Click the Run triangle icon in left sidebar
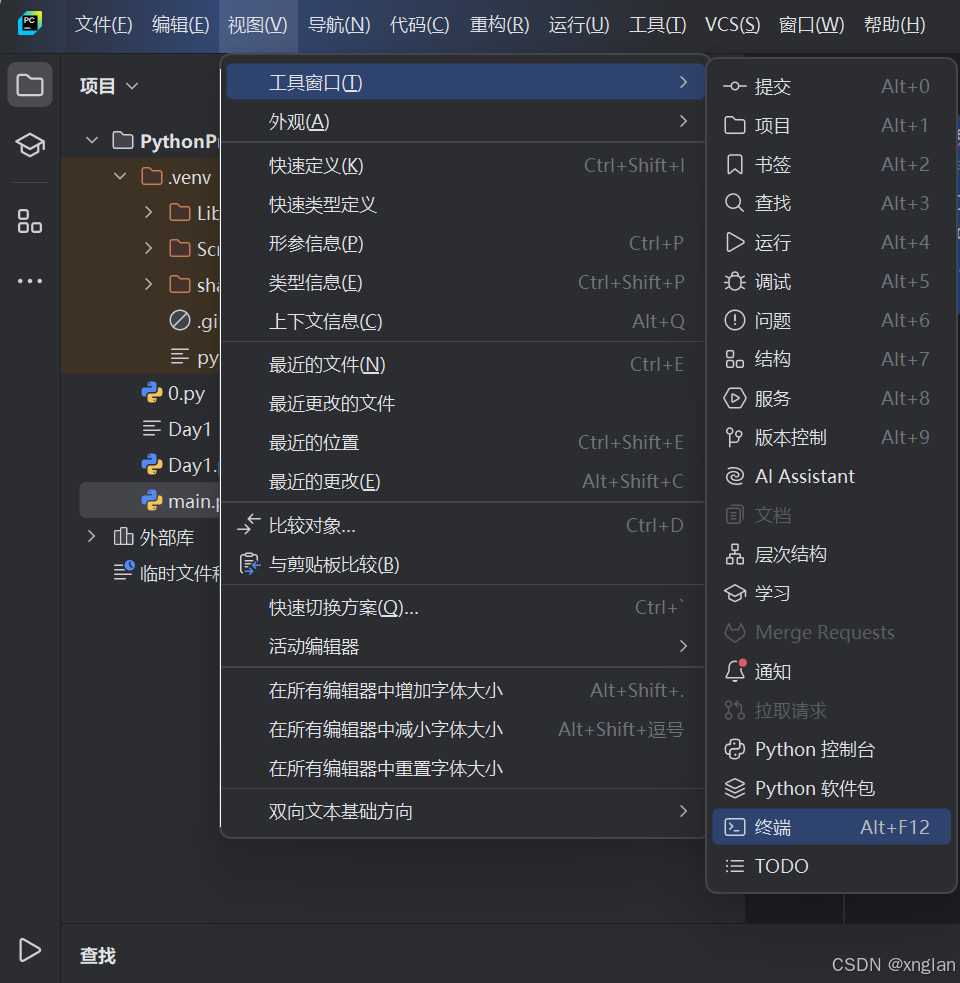 (29, 950)
